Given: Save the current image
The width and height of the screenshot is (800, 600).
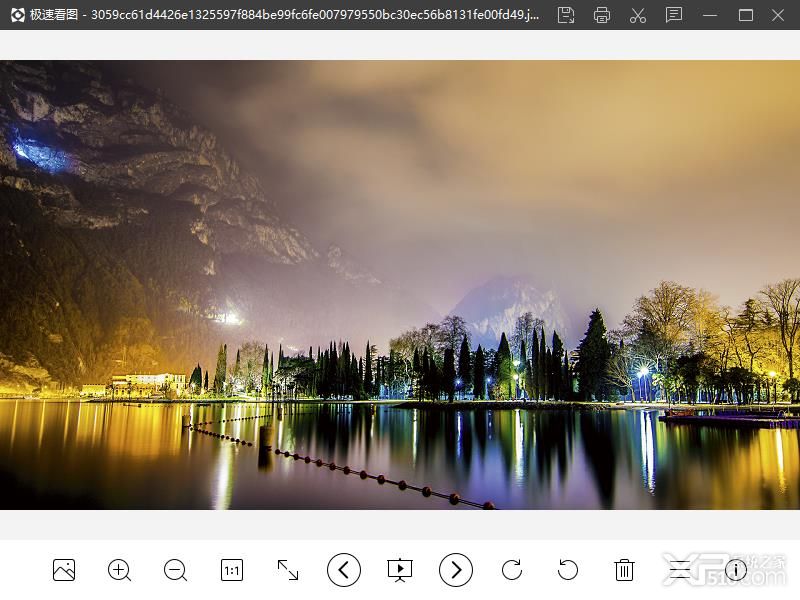Looking at the screenshot, I should coord(566,16).
